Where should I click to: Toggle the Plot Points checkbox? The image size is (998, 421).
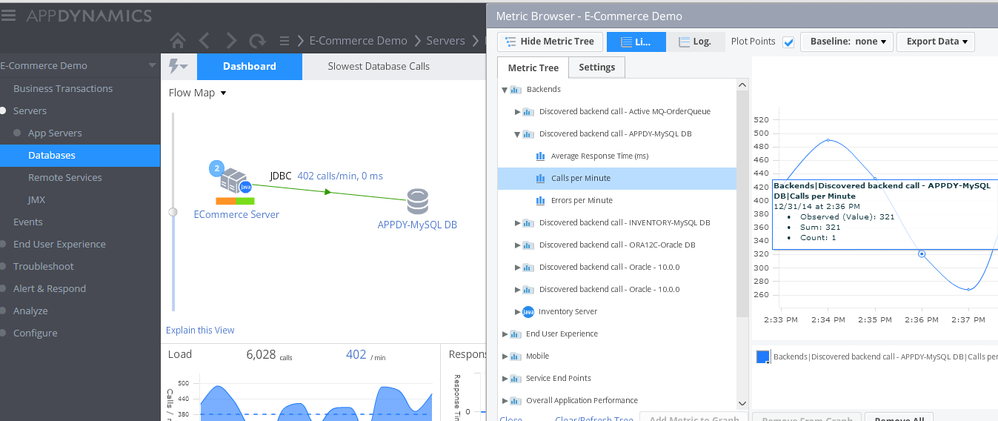tap(788, 42)
